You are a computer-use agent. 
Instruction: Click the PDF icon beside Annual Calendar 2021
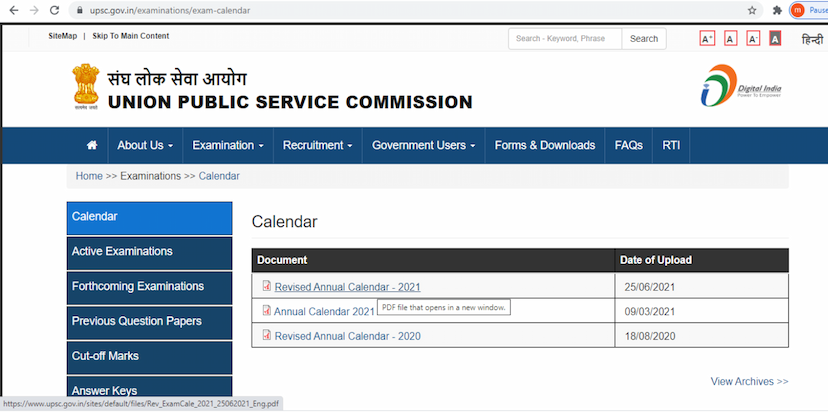[267, 311]
